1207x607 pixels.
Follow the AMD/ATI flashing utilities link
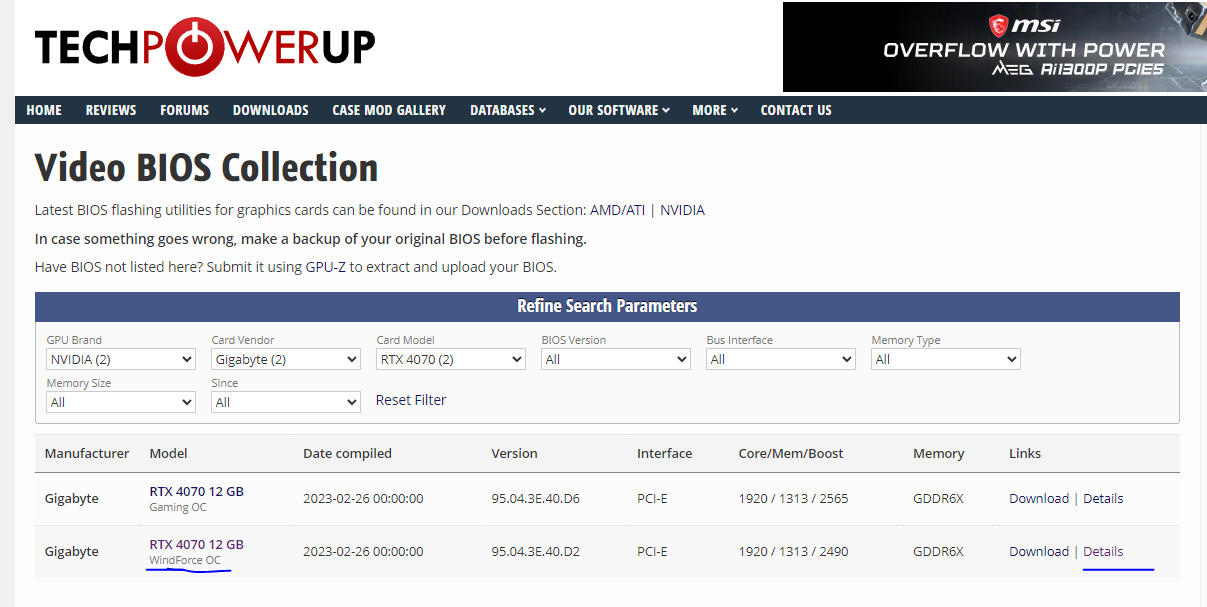tap(618, 210)
